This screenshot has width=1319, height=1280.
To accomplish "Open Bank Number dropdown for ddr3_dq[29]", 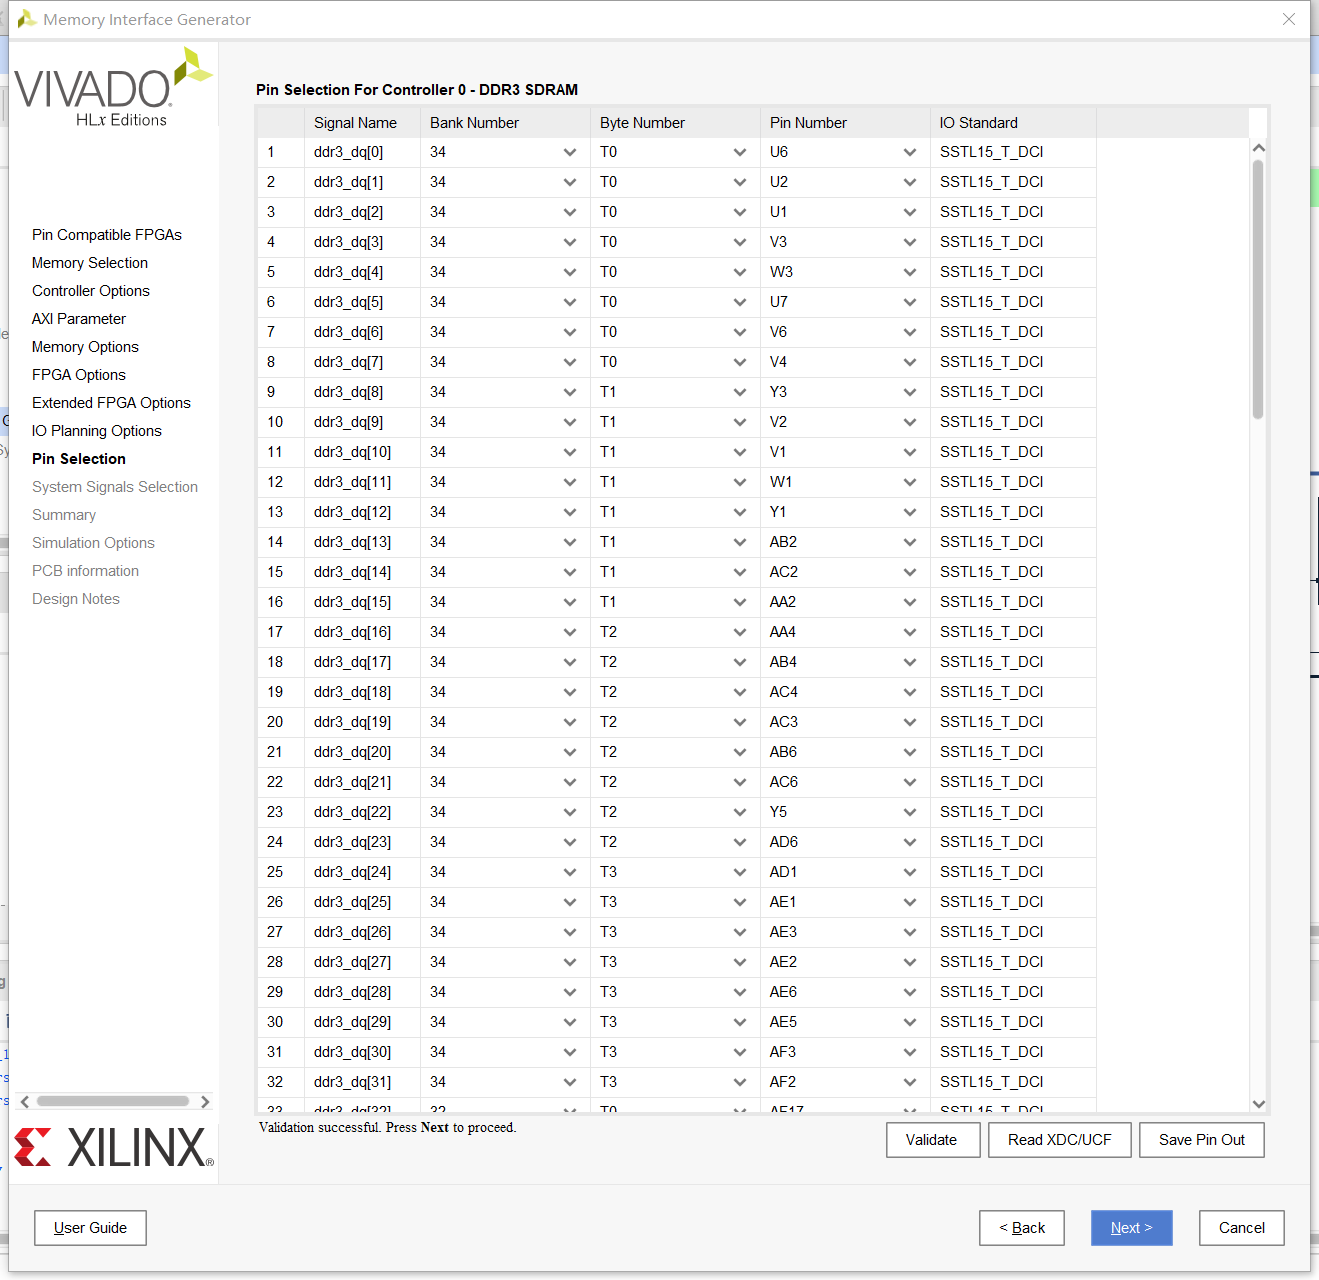I will tap(570, 1022).
